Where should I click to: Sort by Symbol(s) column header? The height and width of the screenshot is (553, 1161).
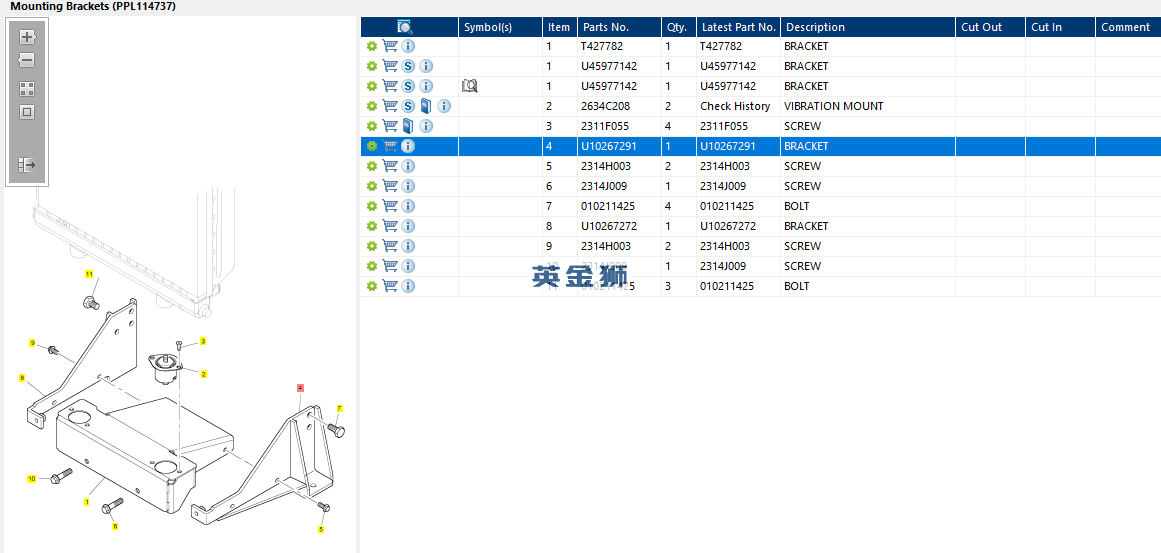501,27
